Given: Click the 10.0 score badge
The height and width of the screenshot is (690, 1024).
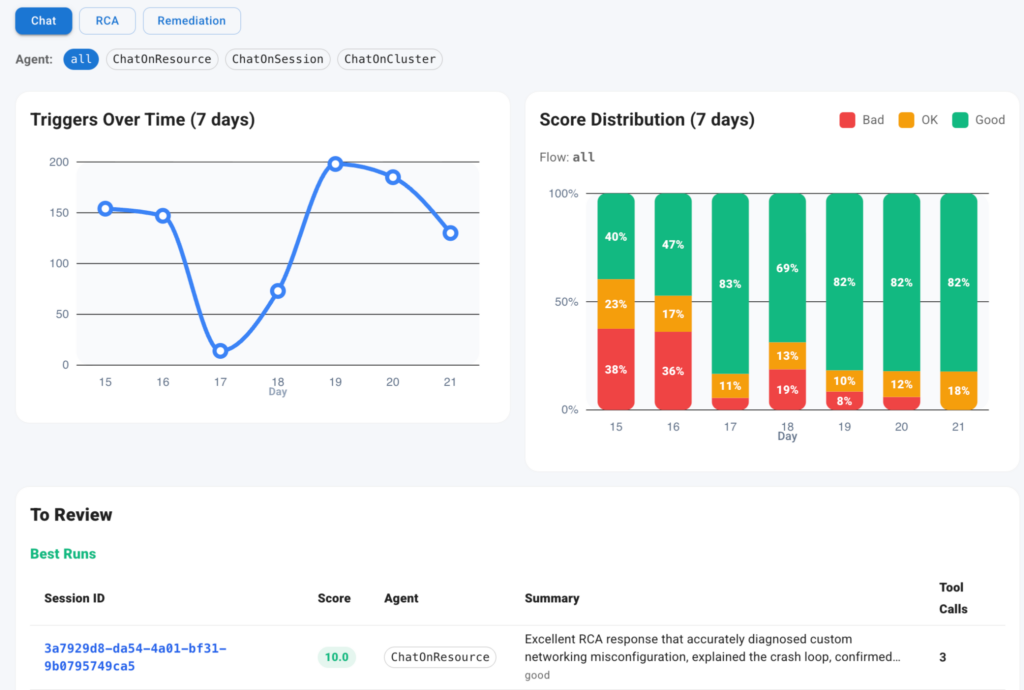Looking at the screenshot, I should (336, 657).
